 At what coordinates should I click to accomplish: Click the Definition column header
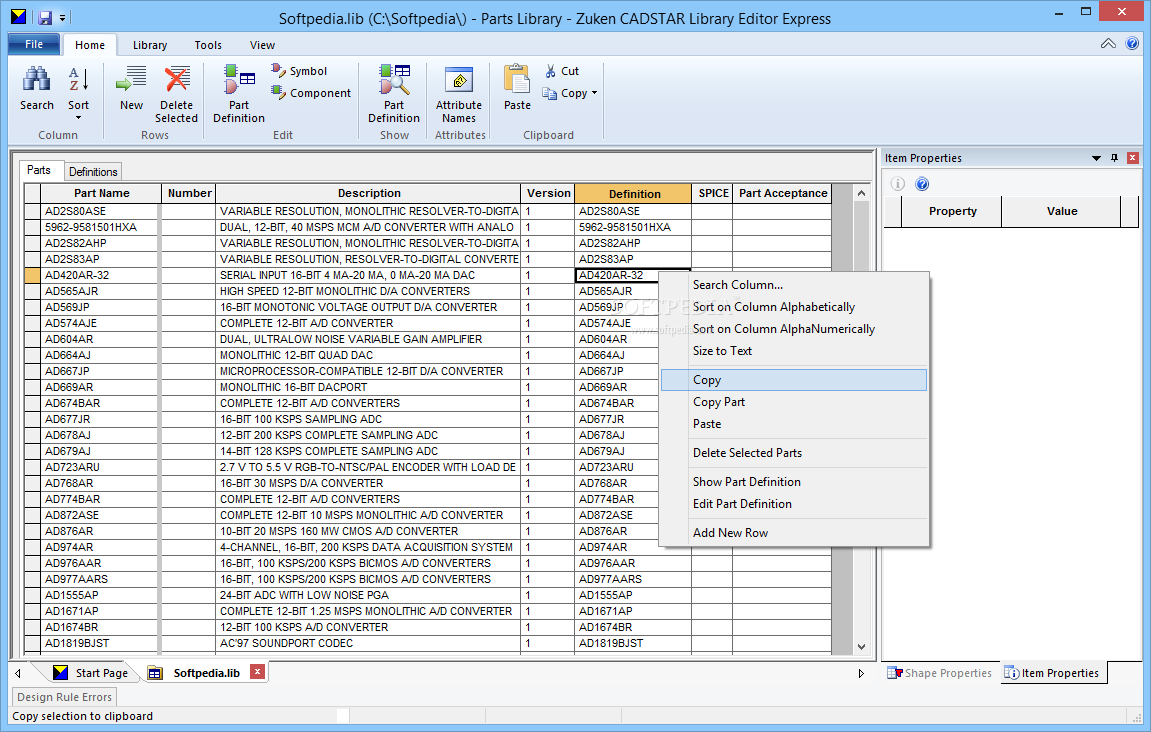click(633, 194)
